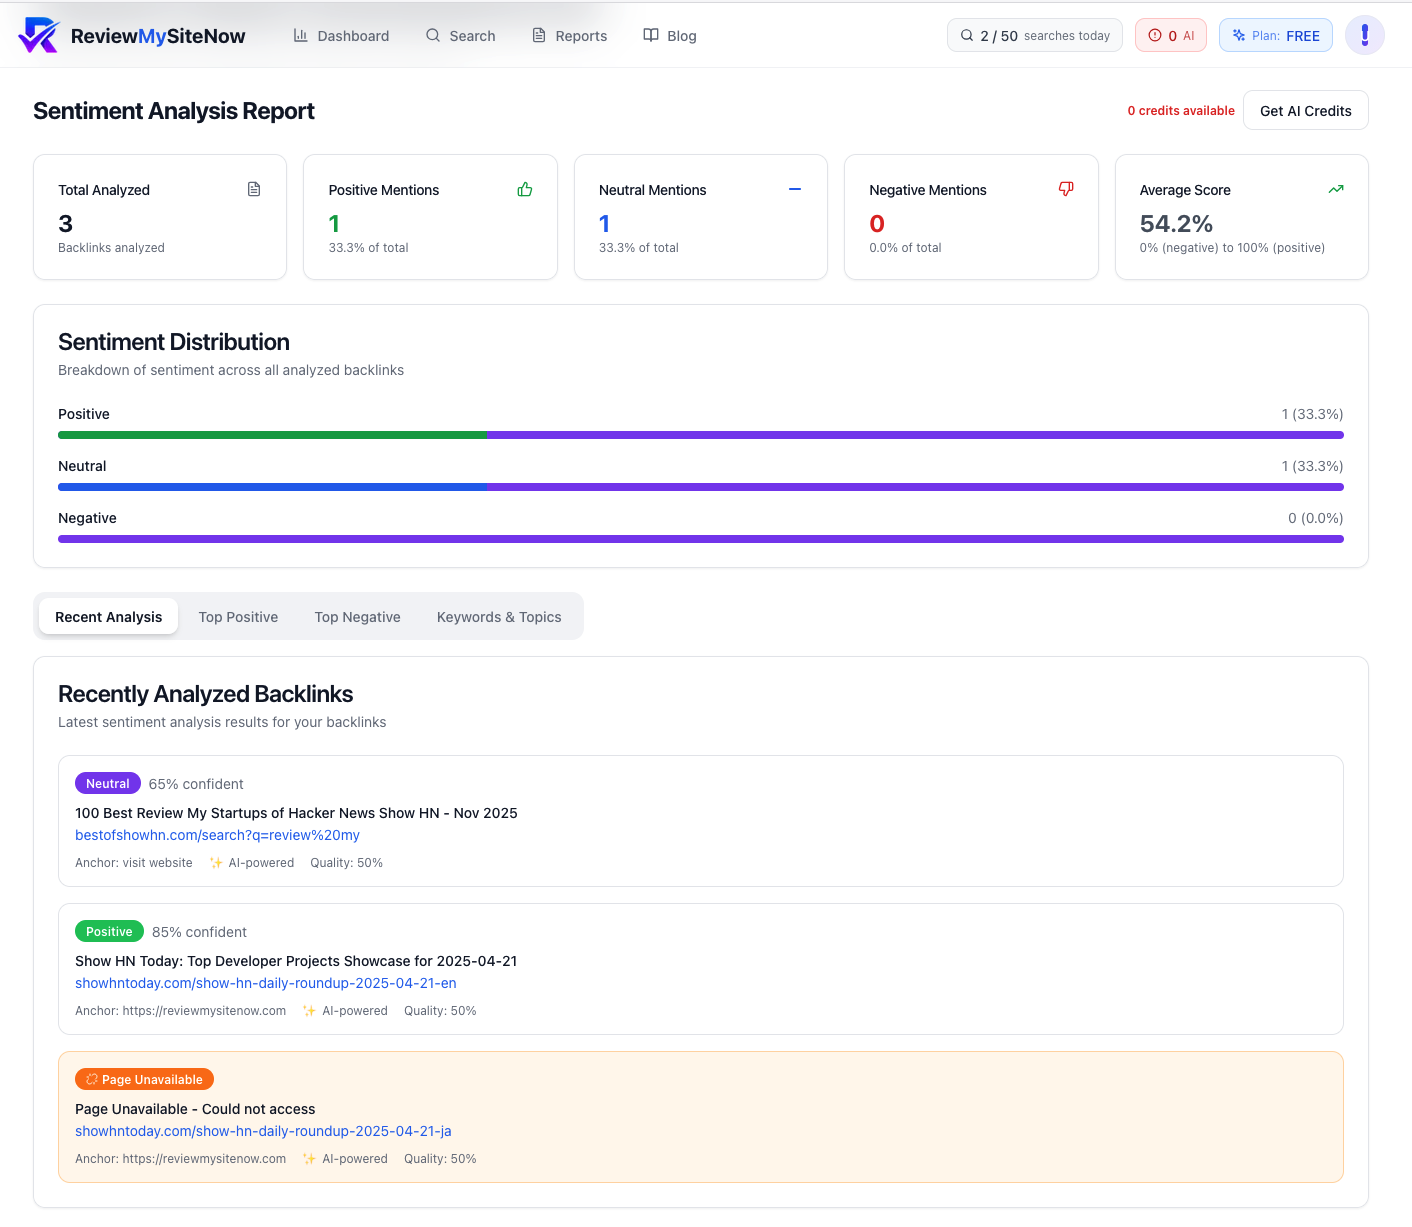This screenshot has height=1227, width=1412.
Task: Open the bestofshowhn.com search link
Action: 217,835
